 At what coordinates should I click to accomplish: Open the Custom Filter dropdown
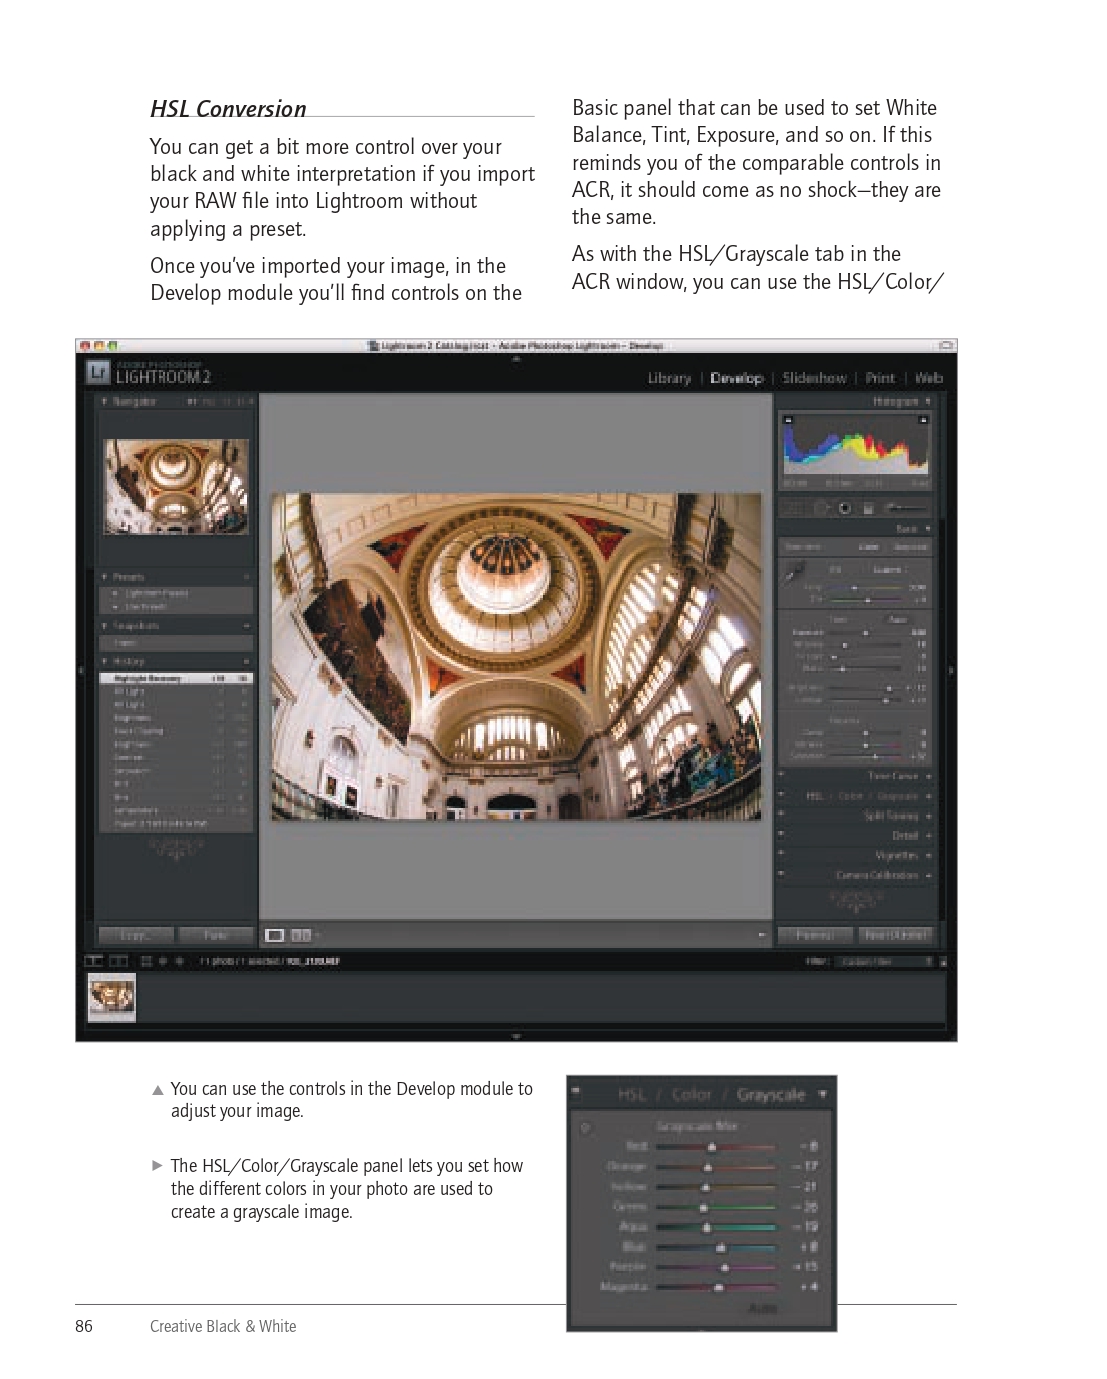coord(884,962)
